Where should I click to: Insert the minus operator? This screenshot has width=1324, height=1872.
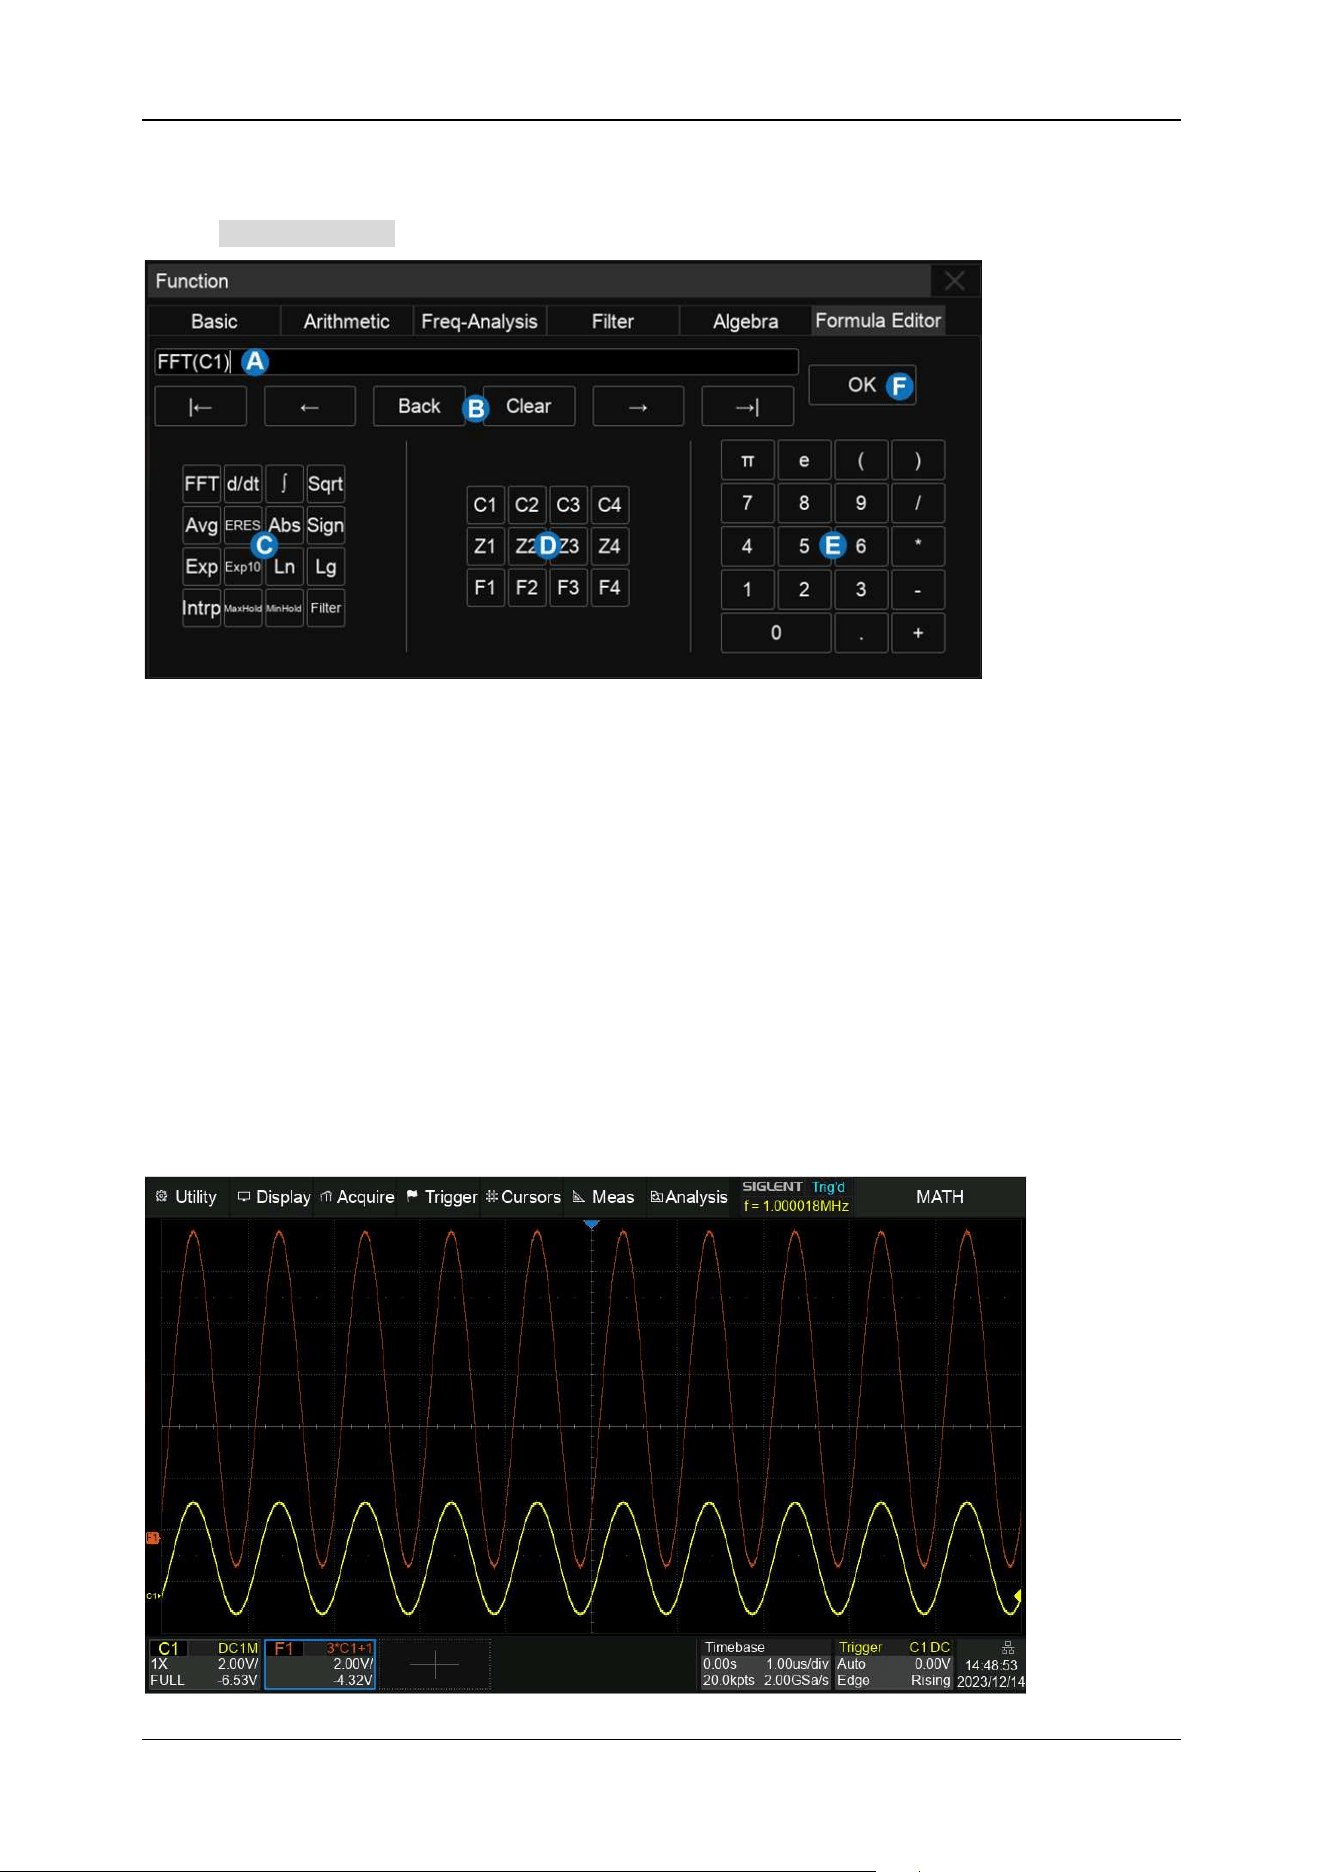[918, 590]
